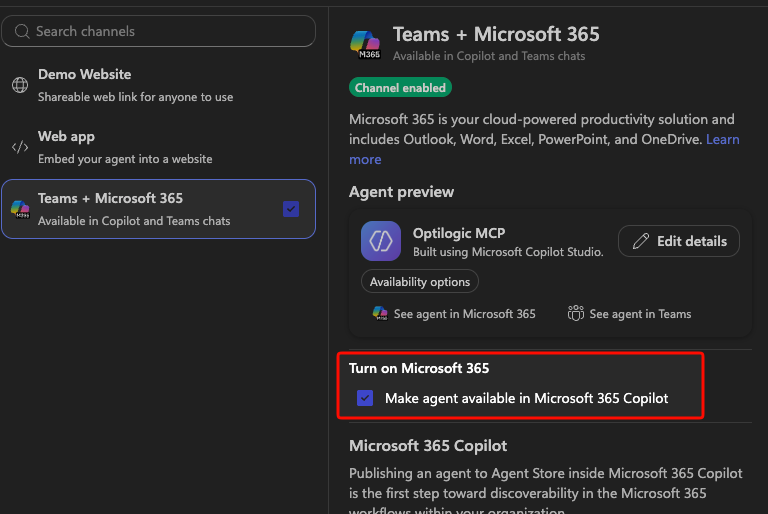Screen dimensions: 768x514
Task: Select the Demo Website channel
Action: coord(159,85)
